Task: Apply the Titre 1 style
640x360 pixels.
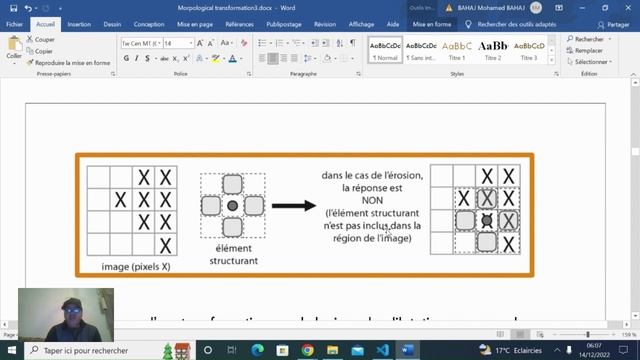Action: pyautogui.click(x=457, y=50)
